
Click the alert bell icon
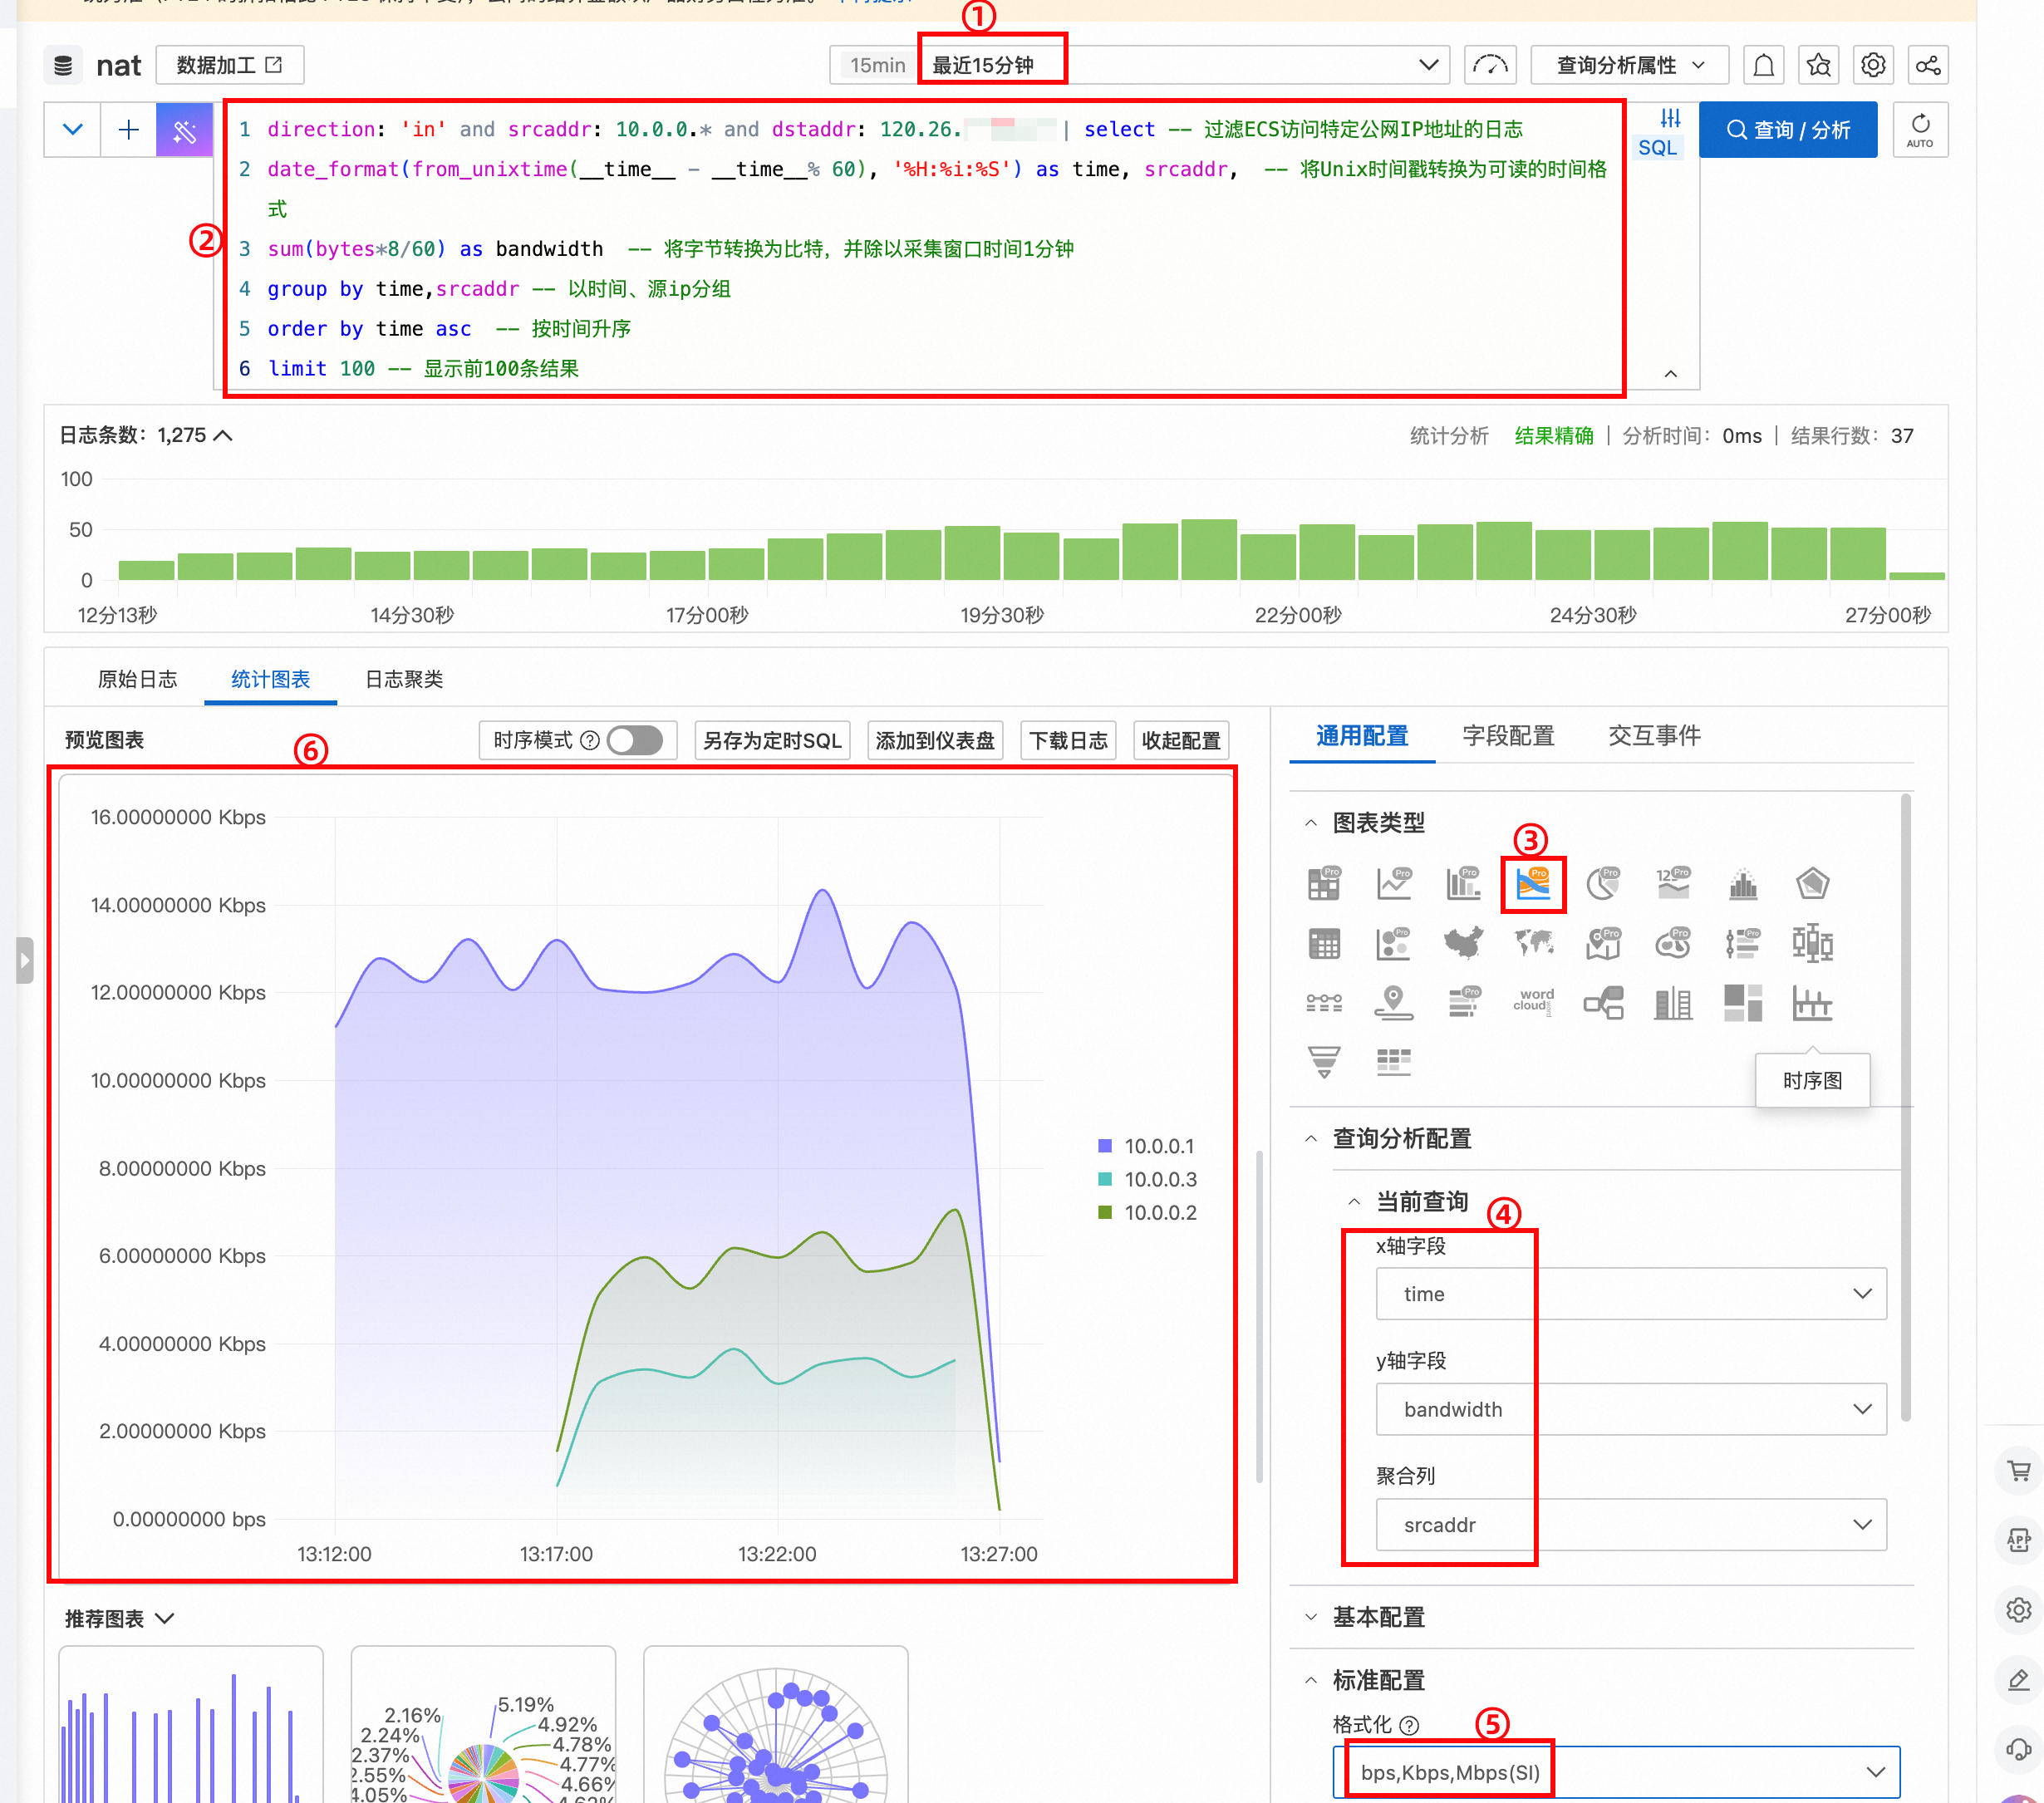pos(1764,66)
